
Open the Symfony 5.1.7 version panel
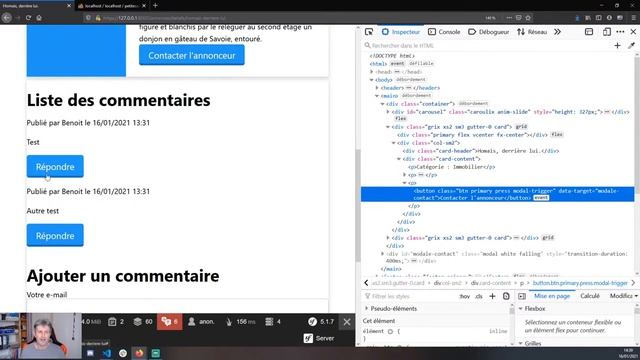(x=321, y=322)
